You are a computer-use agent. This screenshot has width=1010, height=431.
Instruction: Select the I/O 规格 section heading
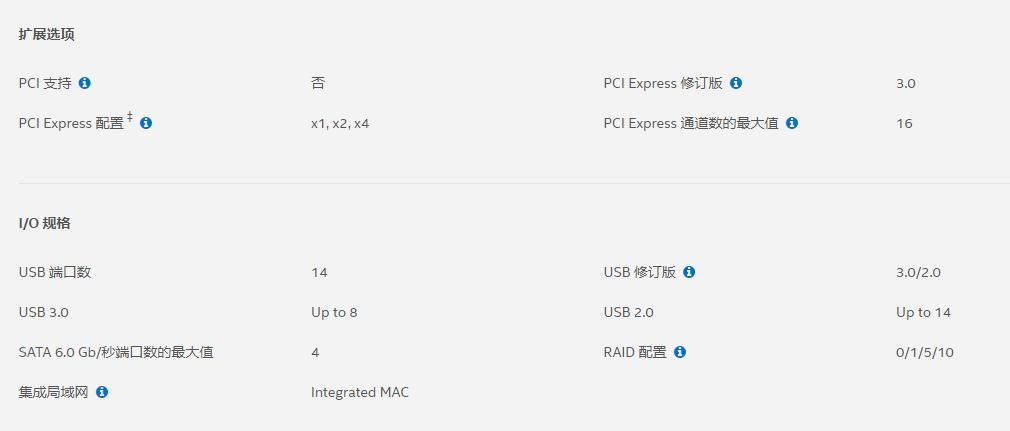(x=45, y=223)
